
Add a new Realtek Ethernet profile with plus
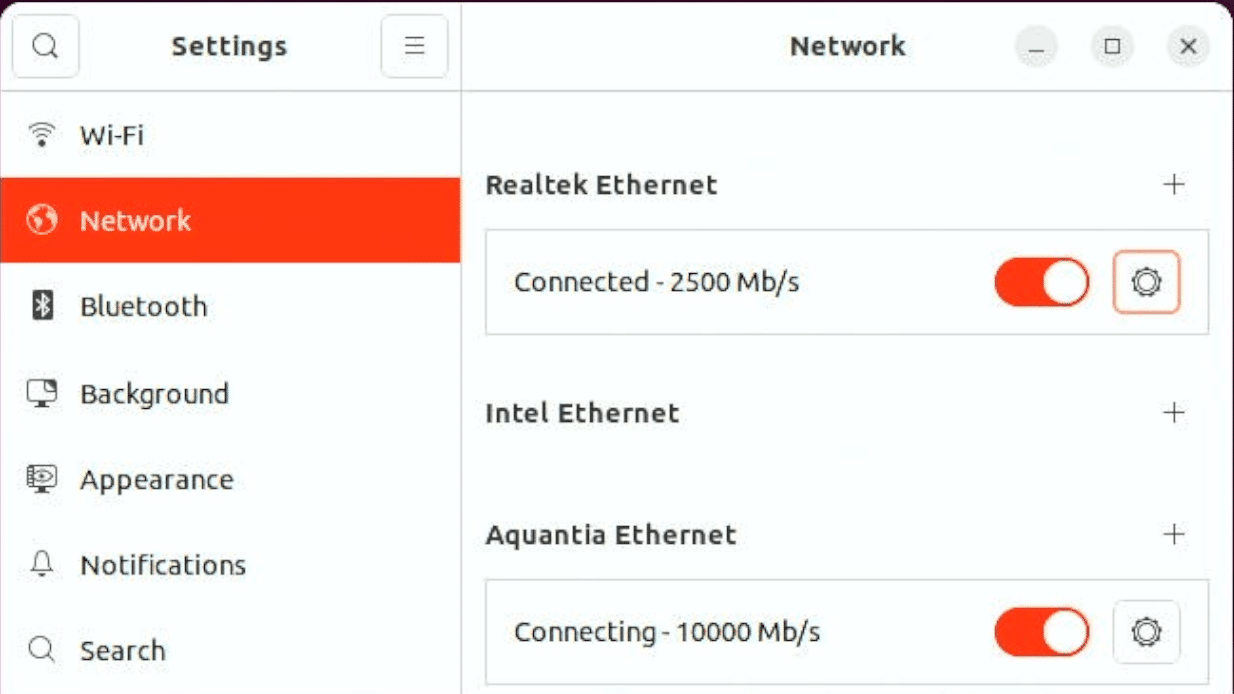click(1174, 184)
